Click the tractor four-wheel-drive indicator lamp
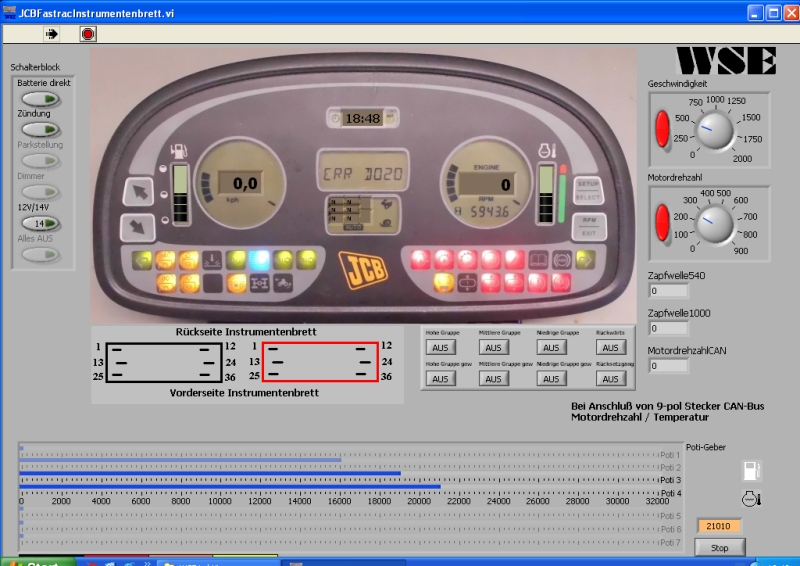 click(283, 283)
